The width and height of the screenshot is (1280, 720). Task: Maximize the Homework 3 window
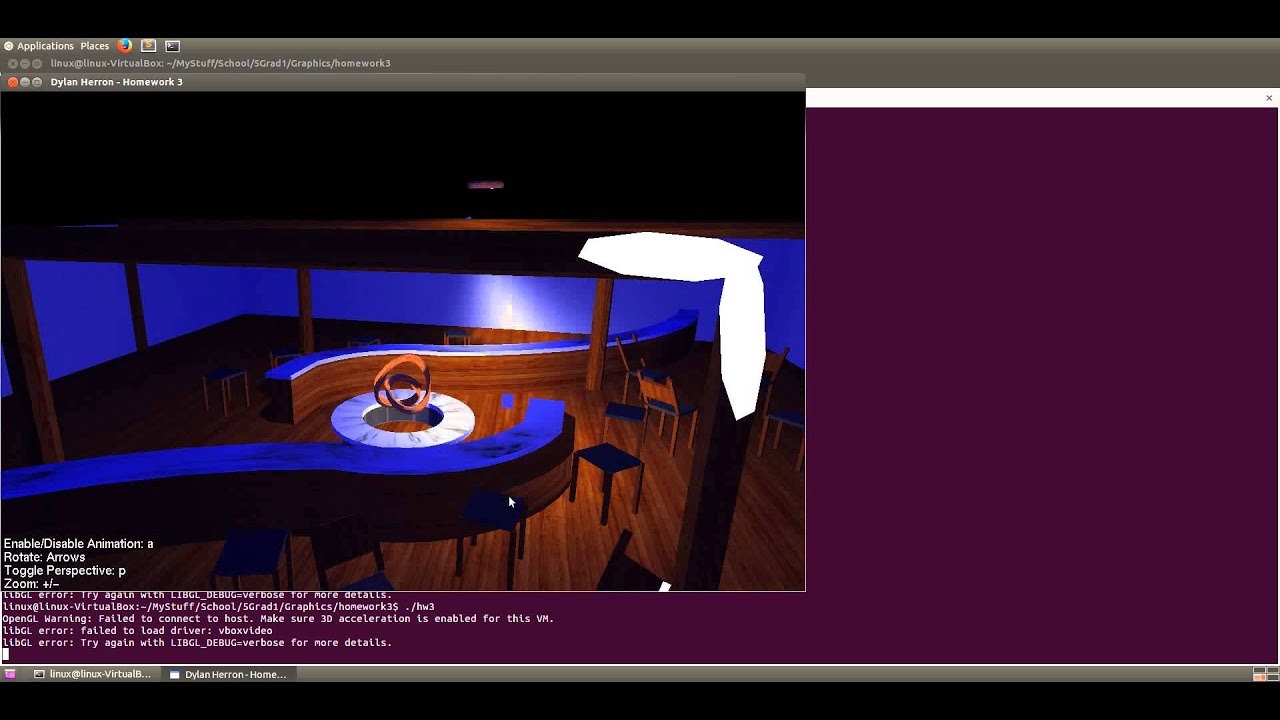point(38,82)
